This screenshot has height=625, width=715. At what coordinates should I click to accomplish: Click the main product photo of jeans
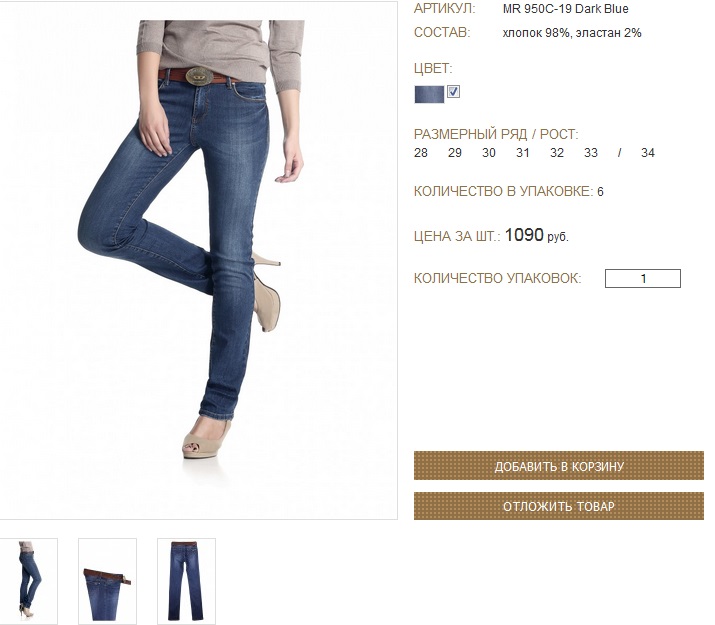(x=198, y=260)
